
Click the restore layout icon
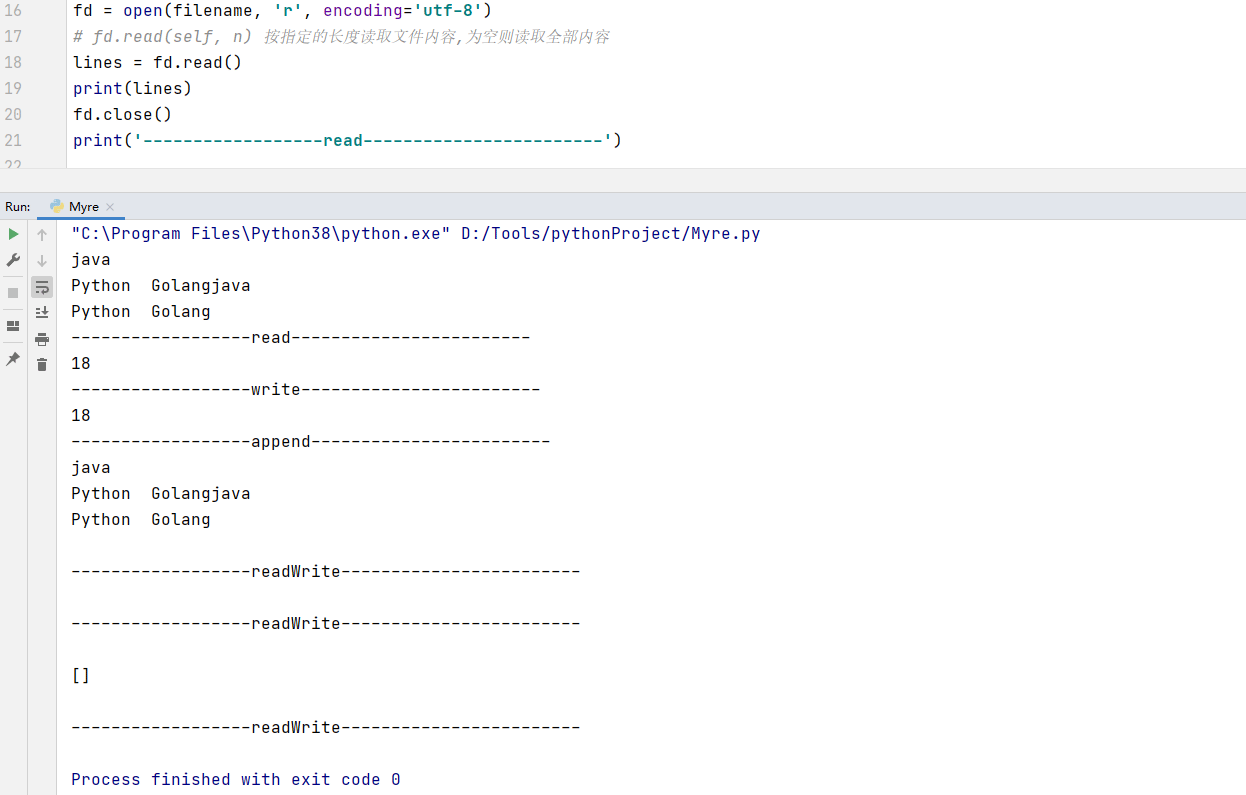(13, 326)
